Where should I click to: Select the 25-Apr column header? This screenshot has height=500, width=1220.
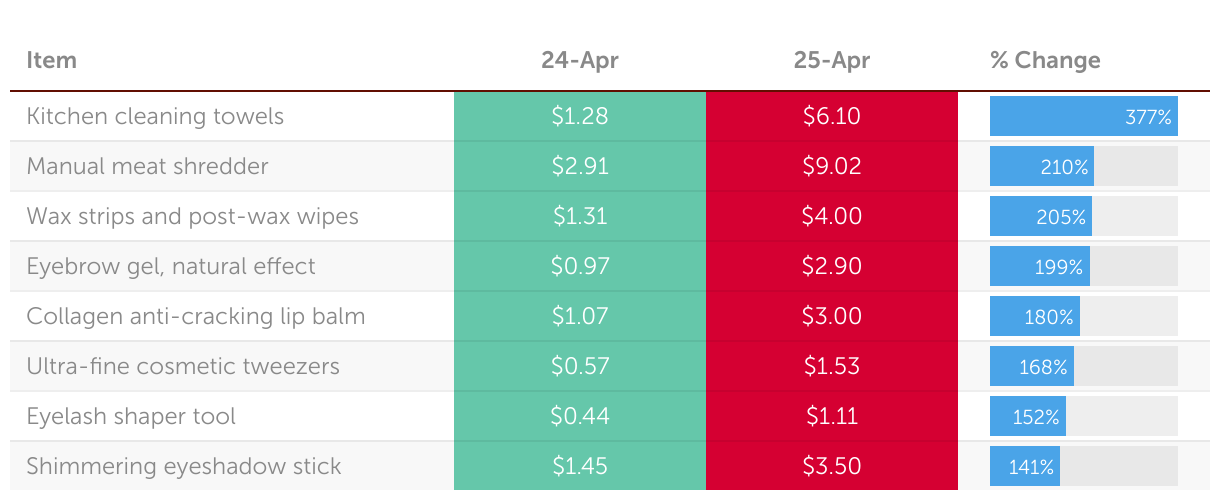pyautogui.click(x=832, y=60)
